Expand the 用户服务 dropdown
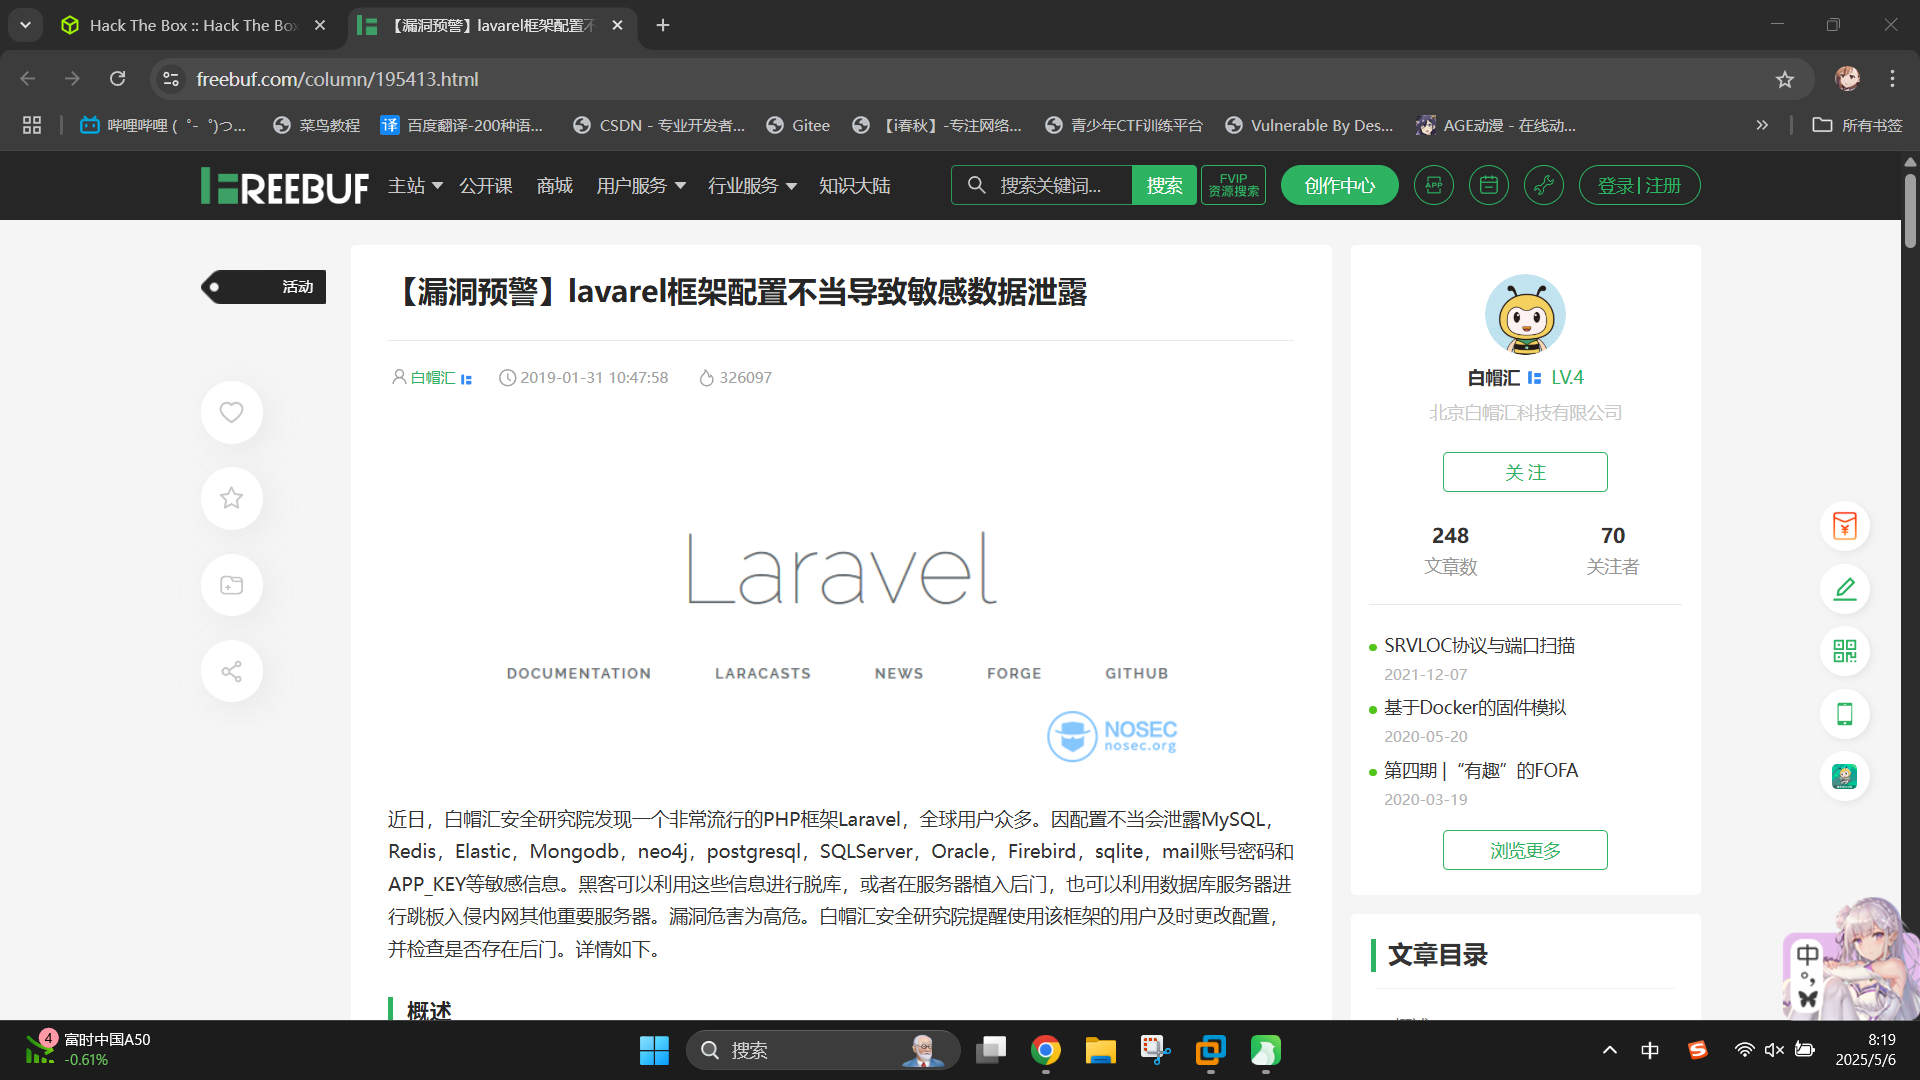Viewport: 1920px width, 1080px height. coord(641,186)
